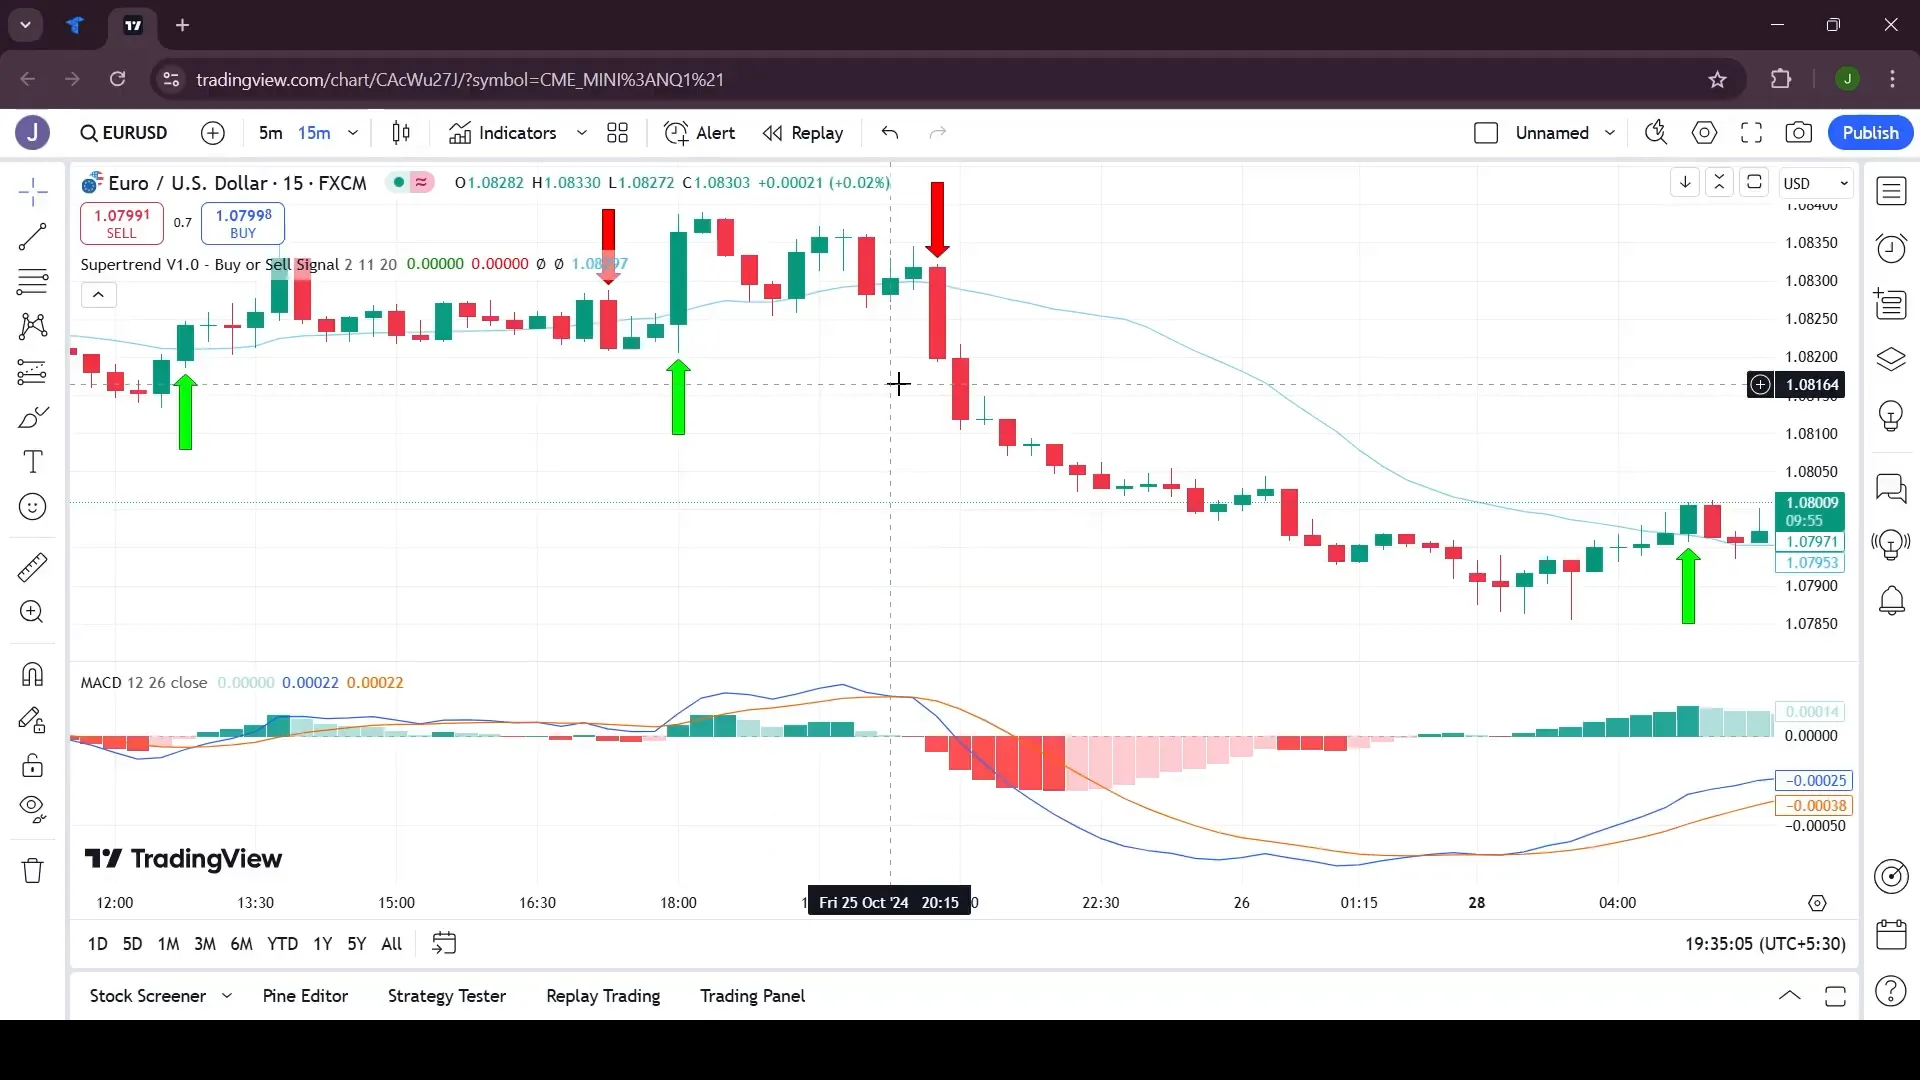Screen dimensions: 1920x1080
Task: Expand the timeframe interval dropdown
Action: coord(353,133)
